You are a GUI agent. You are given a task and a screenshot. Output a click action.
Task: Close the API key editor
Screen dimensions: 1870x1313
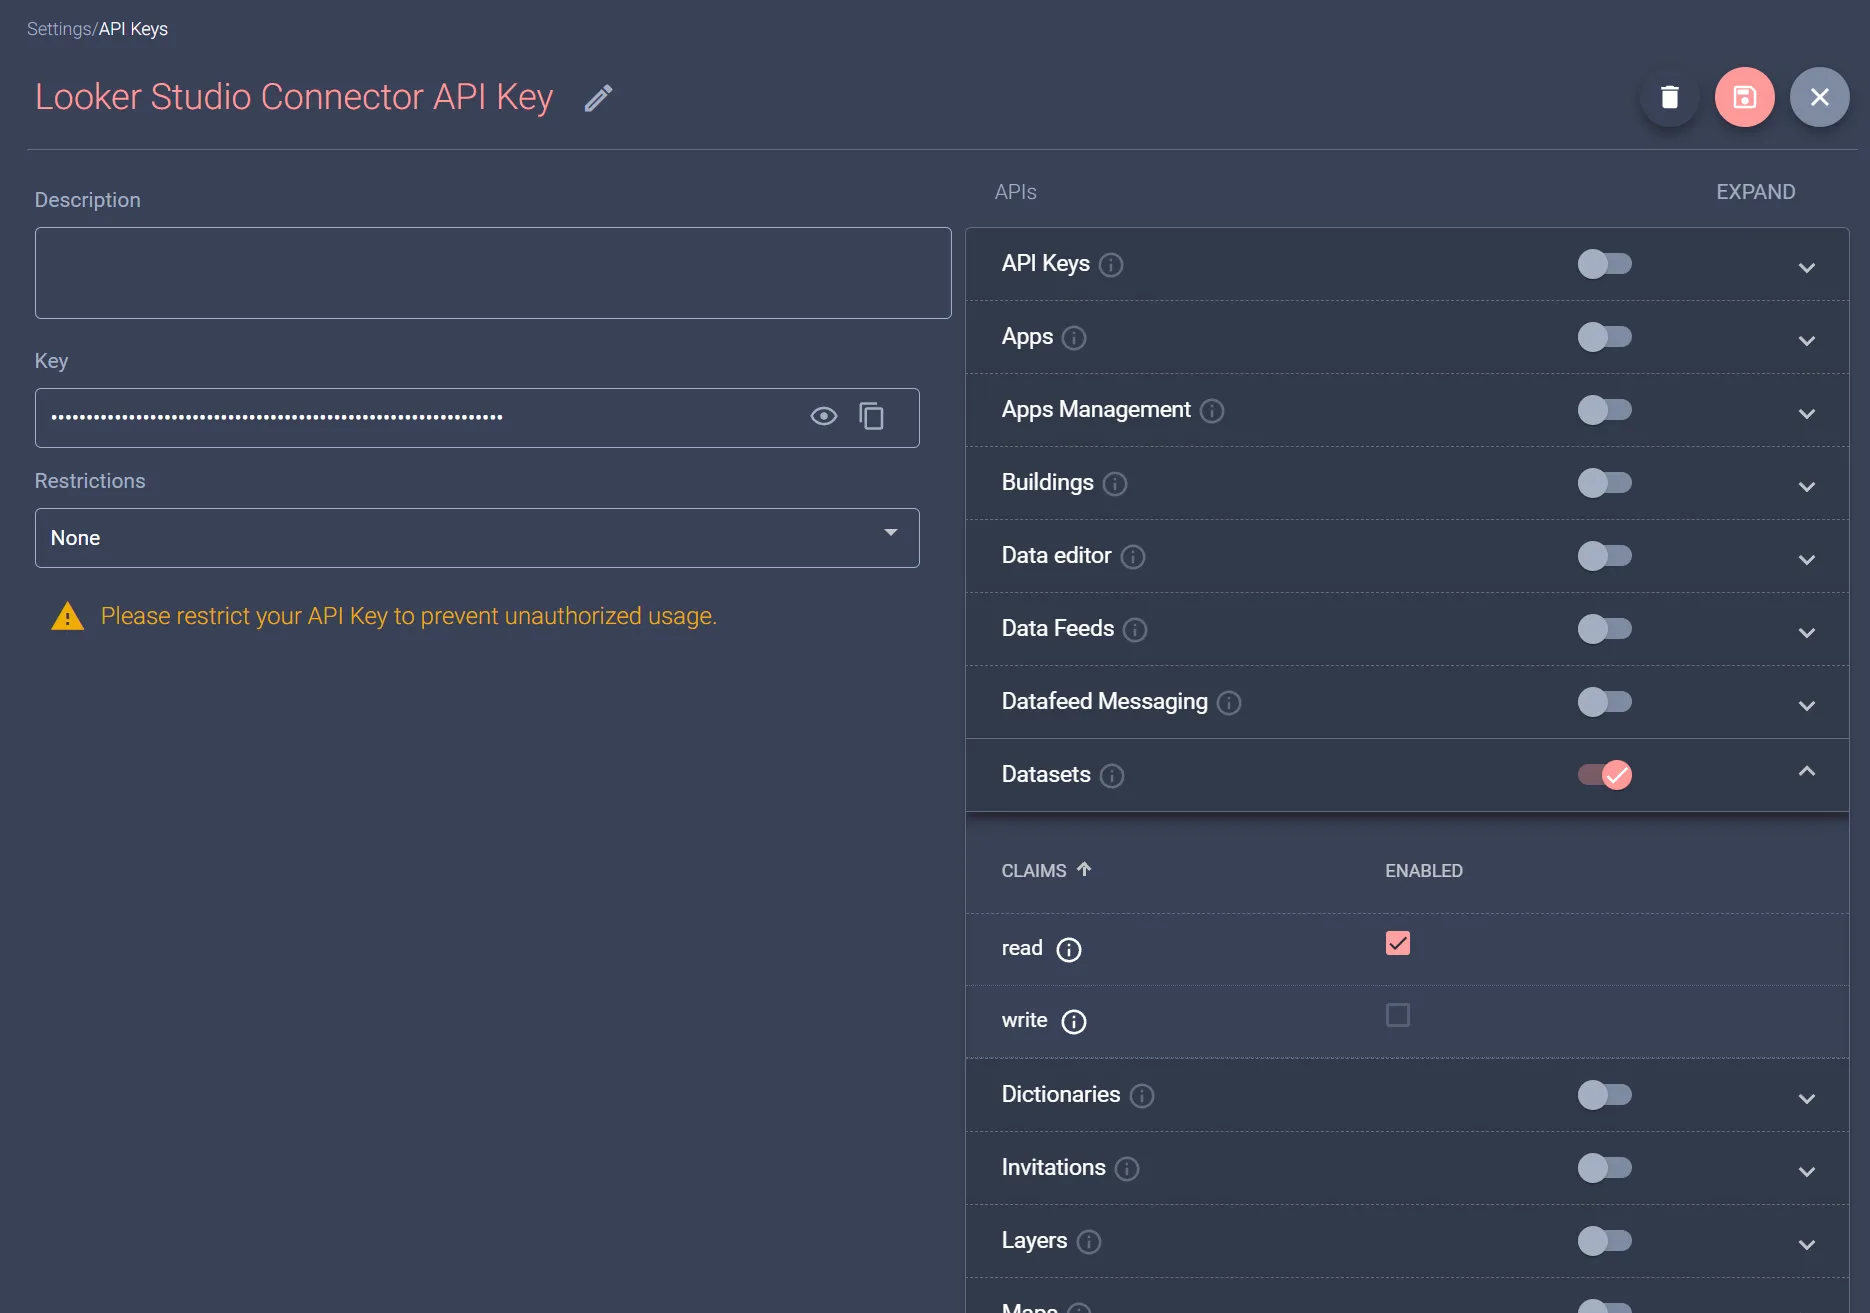1819,97
